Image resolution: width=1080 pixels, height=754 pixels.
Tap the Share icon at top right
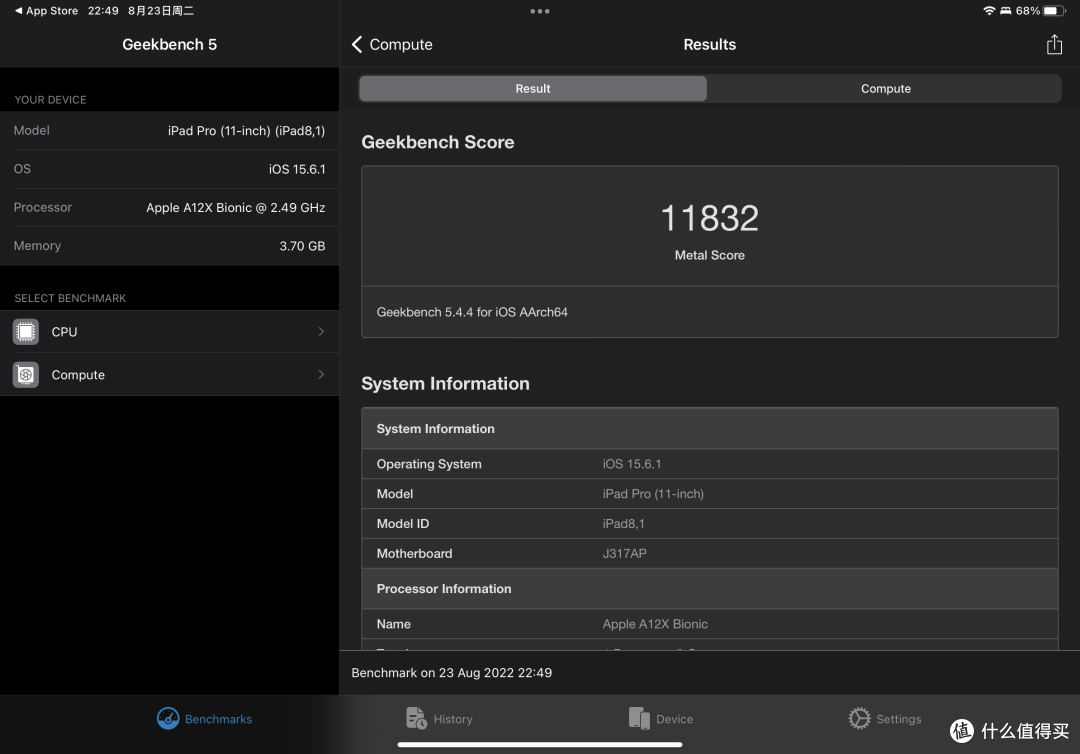pos(1054,44)
